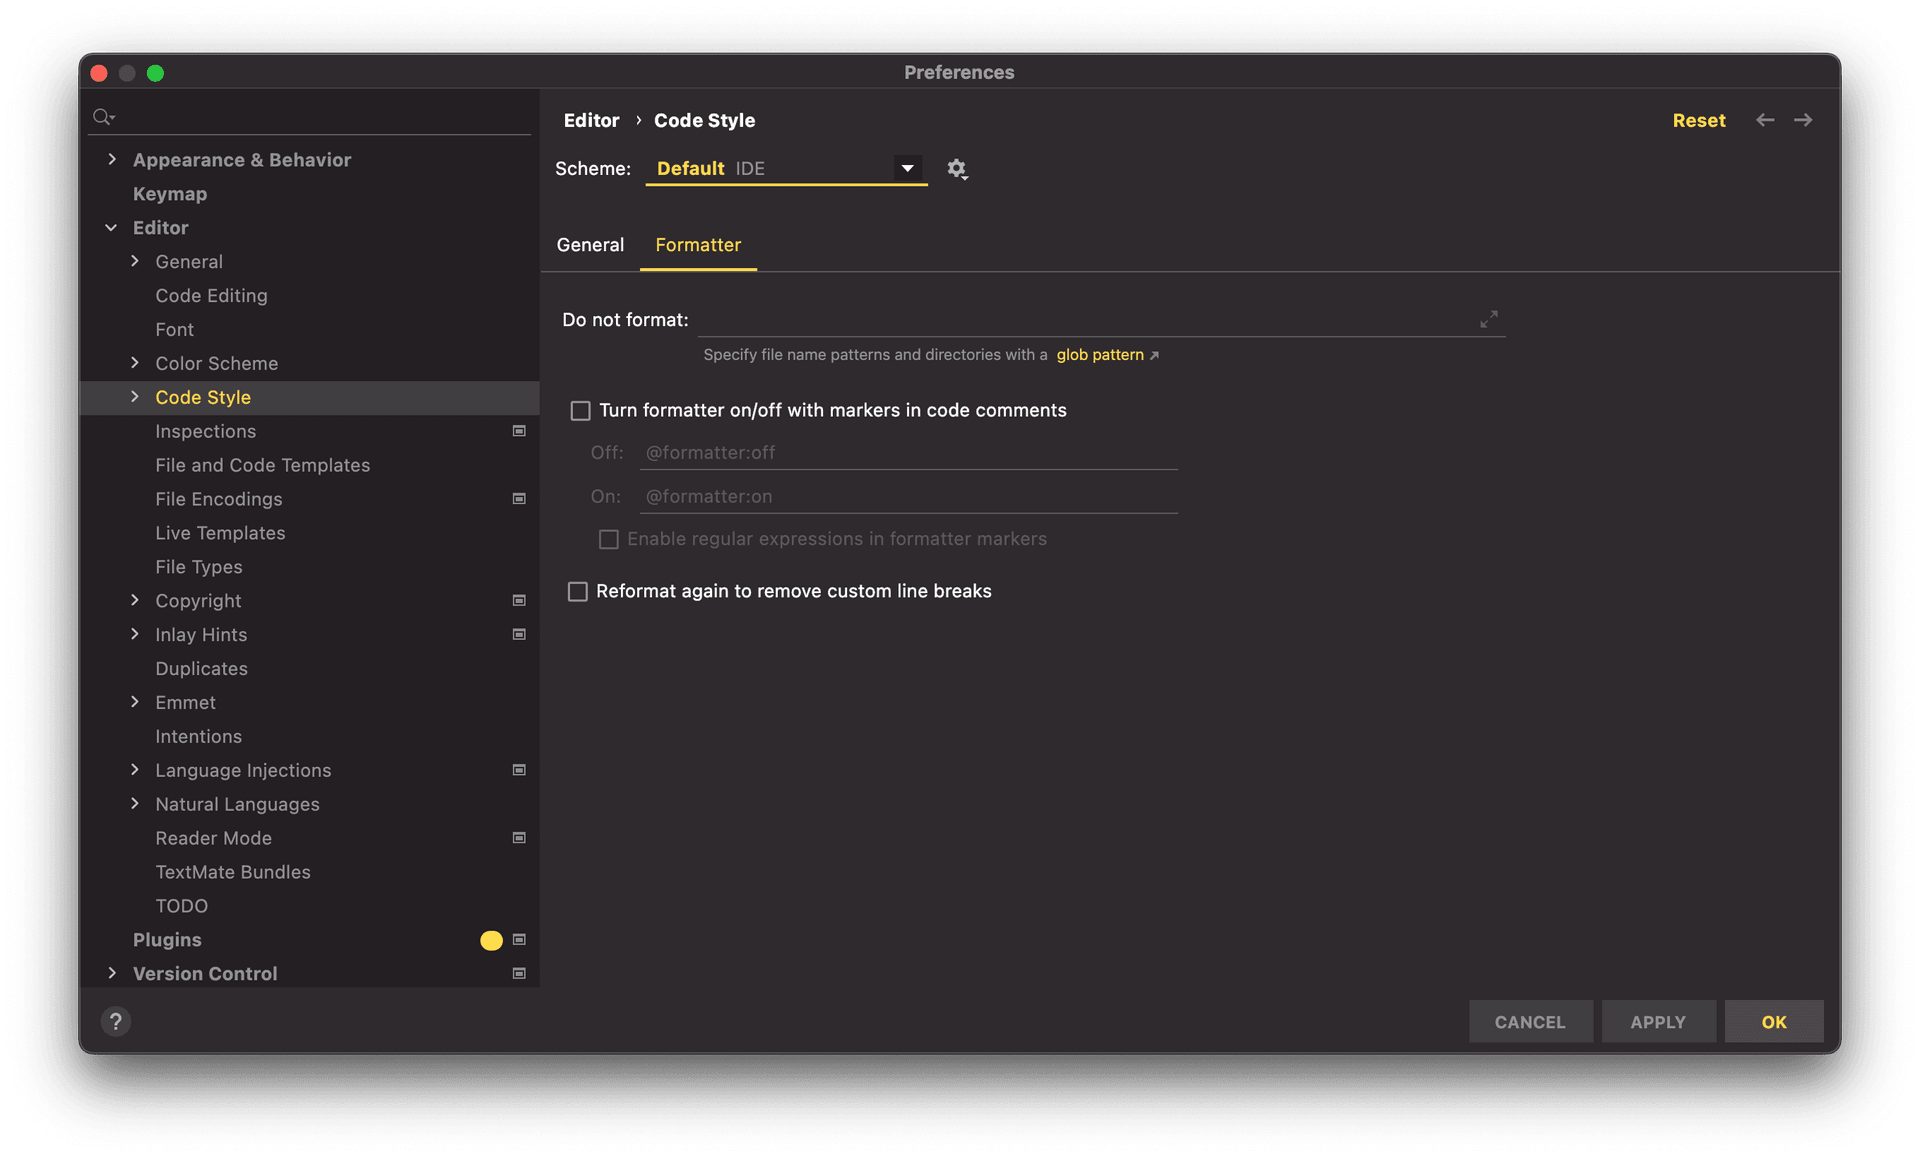Image resolution: width=1920 pixels, height=1158 pixels.
Task: Expand the Emmet node
Action: (135, 702)
